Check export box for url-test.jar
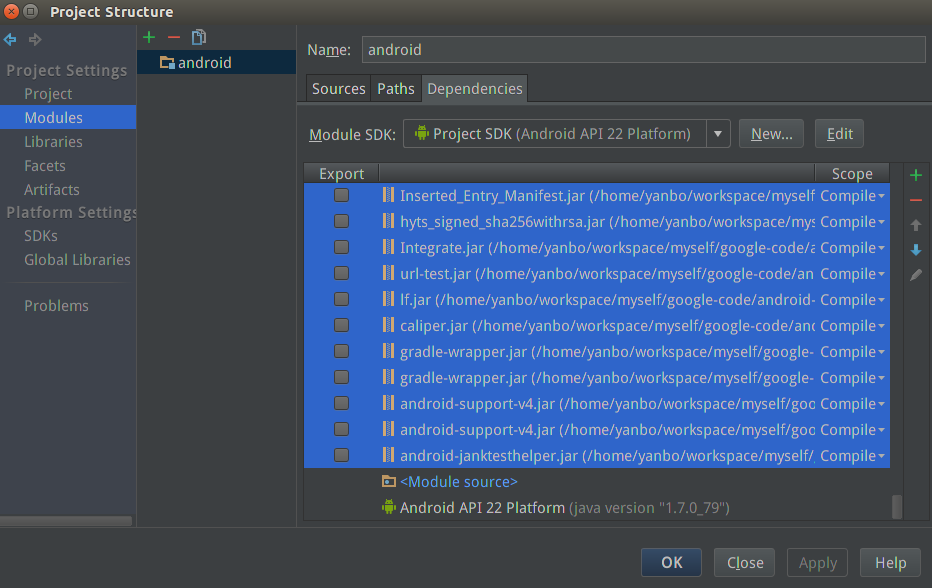Viewport: 932px width, 588px height. (341, 273)
